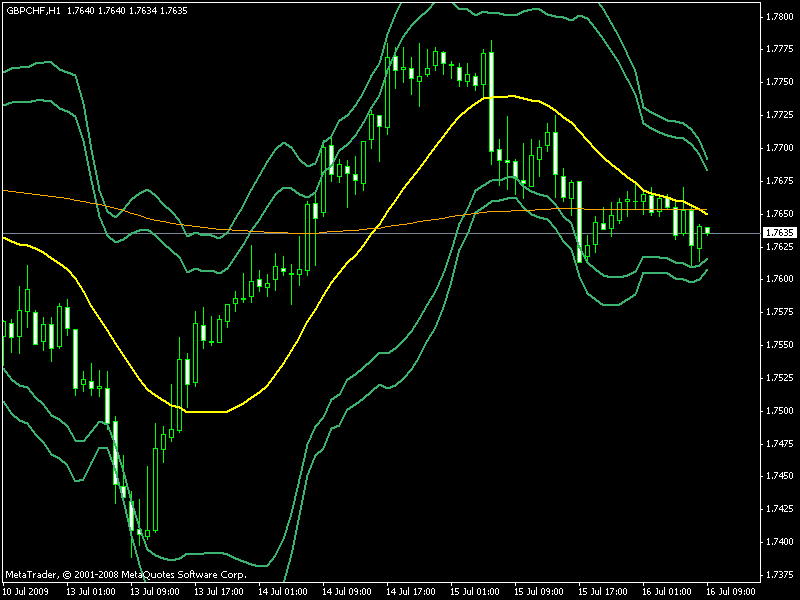Click the 1.7650 price axis label
Image resolution: width=800 pixels, height=600 pixels.
(x=780, y=213)
